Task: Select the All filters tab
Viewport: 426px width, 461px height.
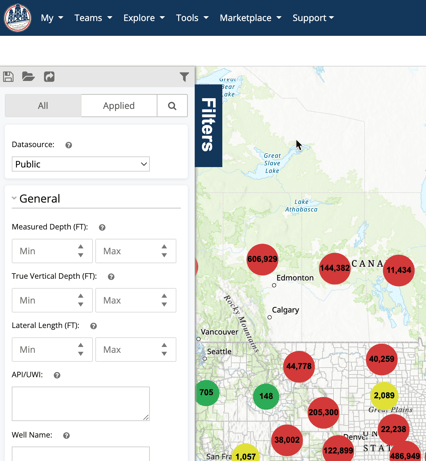Action: click(x=43, y=106)
